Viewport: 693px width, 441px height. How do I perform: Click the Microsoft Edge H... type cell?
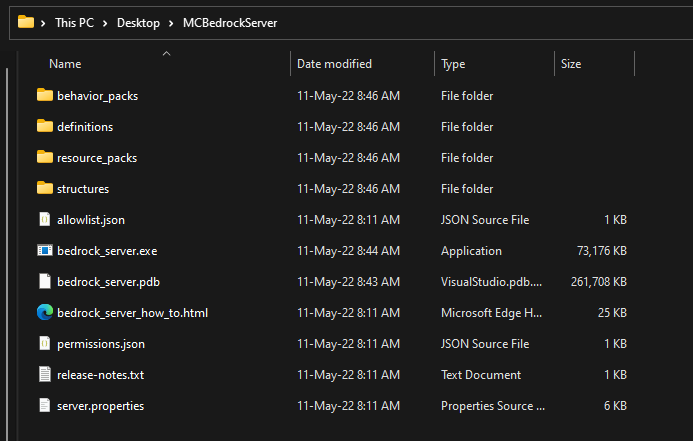point(491,312)
